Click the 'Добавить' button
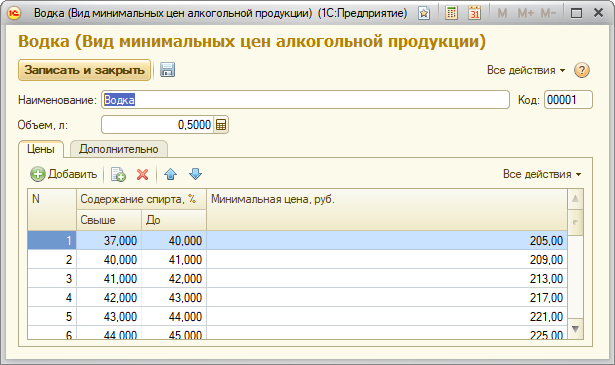The width and height of the screenshot is (615, 365). coord(64,174)
